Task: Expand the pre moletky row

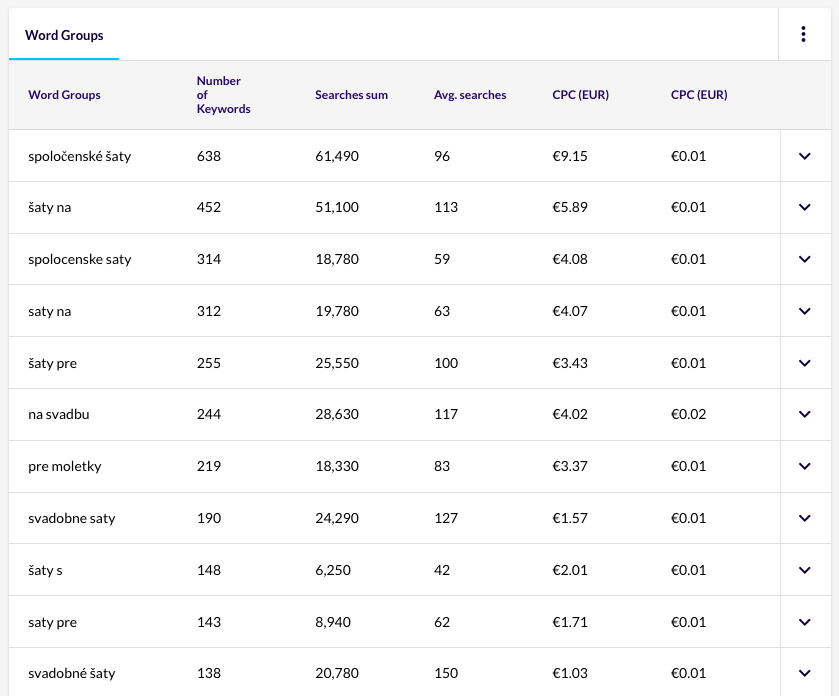Action: (x=805, y=466)
